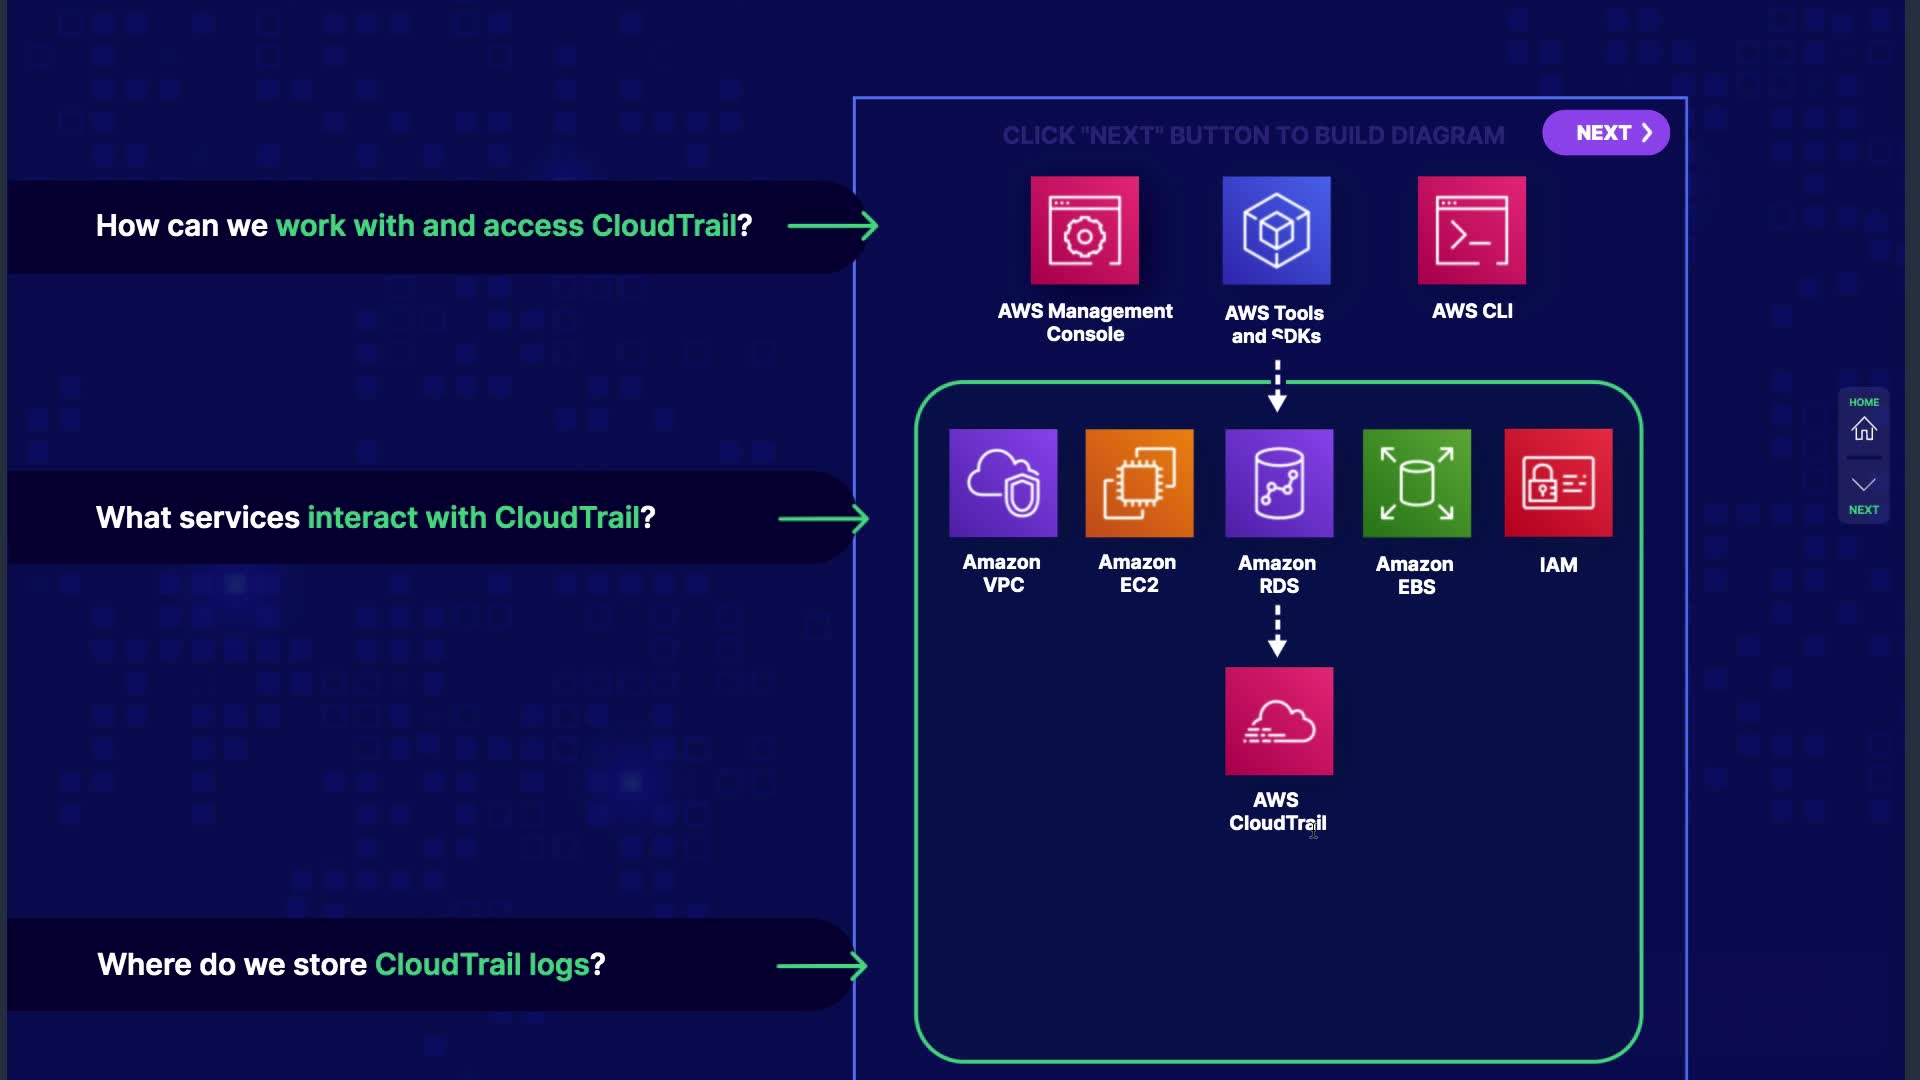
Task: Click the Amazon EC2 icon
Action: (x=1139, y=483)
